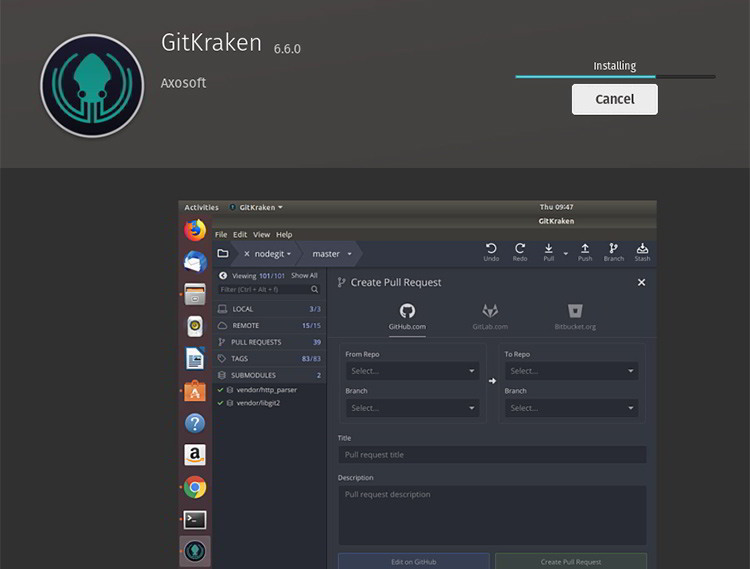Viewport: 750px width, 569px height.
Task: Expand the REMOTE section
Action: point(269,326)
